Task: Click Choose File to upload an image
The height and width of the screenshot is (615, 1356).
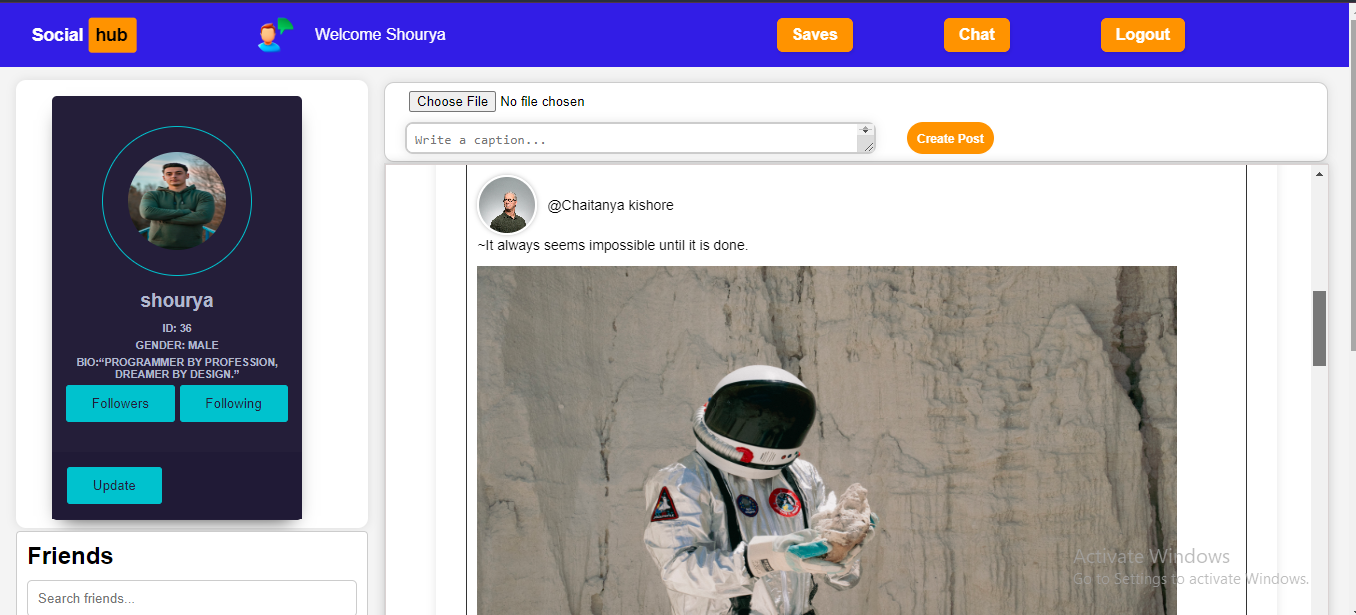Action: (x=451, y=100)
